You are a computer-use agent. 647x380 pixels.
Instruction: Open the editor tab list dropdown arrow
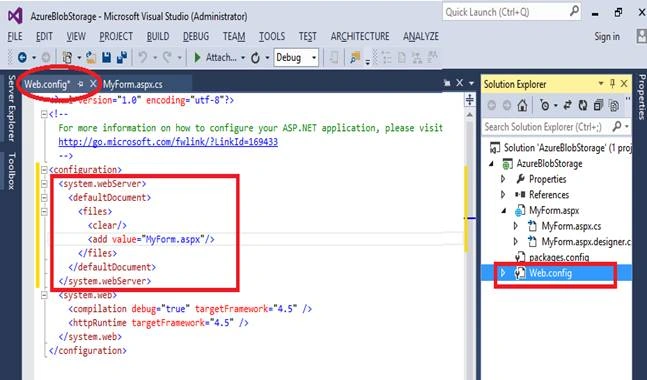click(x=471, y=84)
